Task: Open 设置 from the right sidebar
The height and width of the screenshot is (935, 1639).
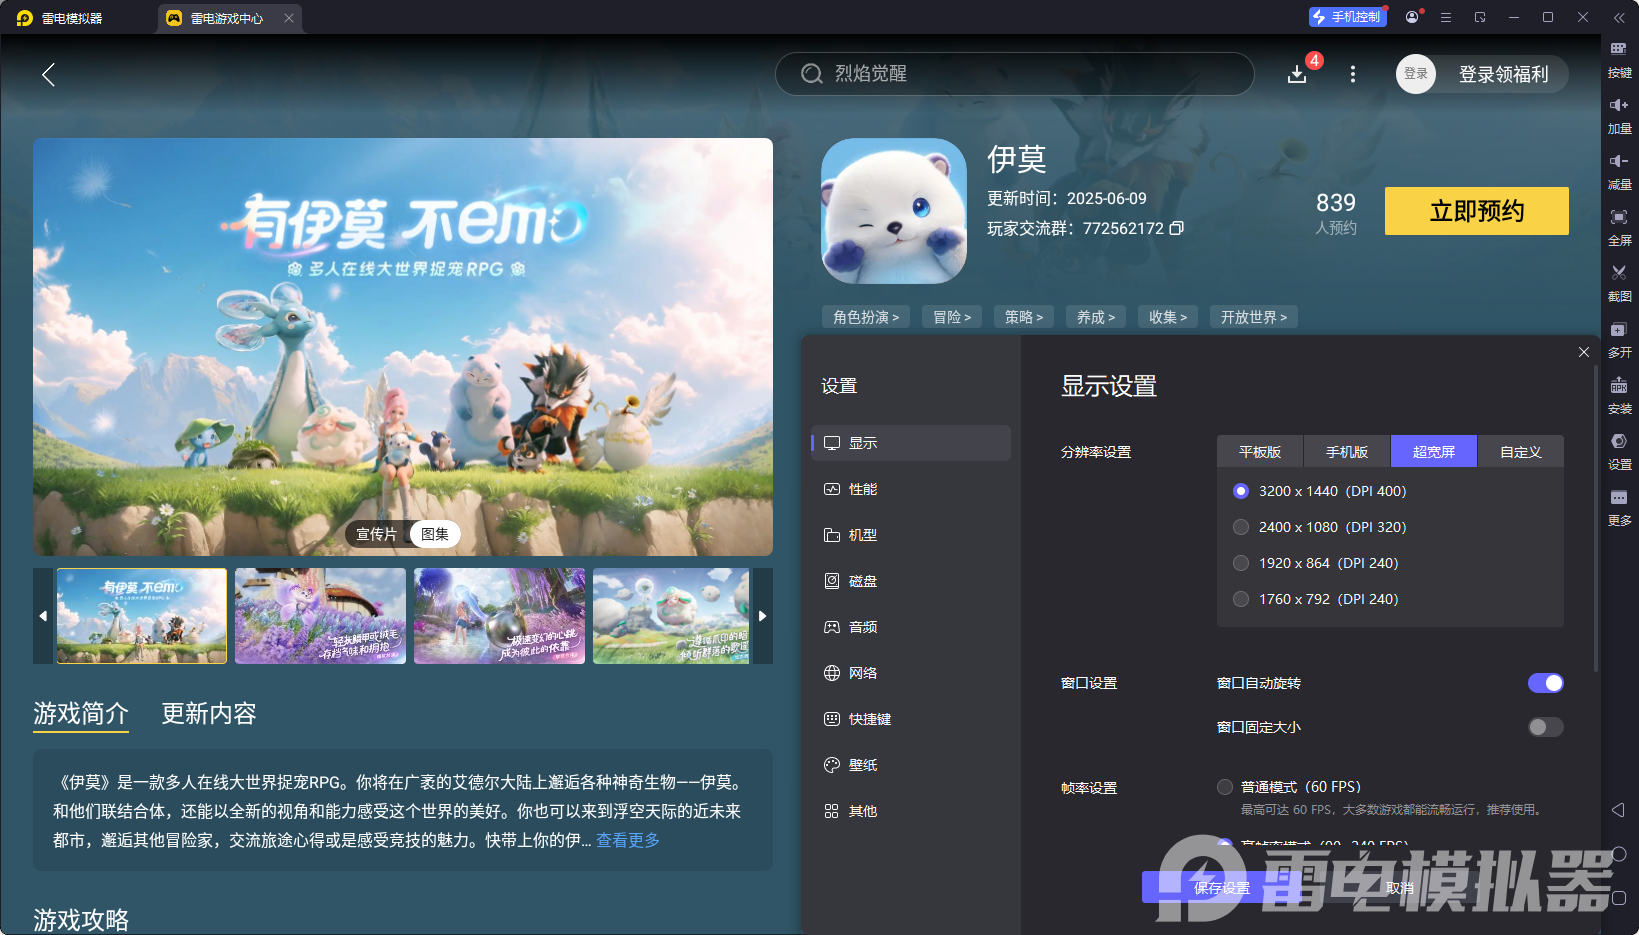Action: (1619, 452)
